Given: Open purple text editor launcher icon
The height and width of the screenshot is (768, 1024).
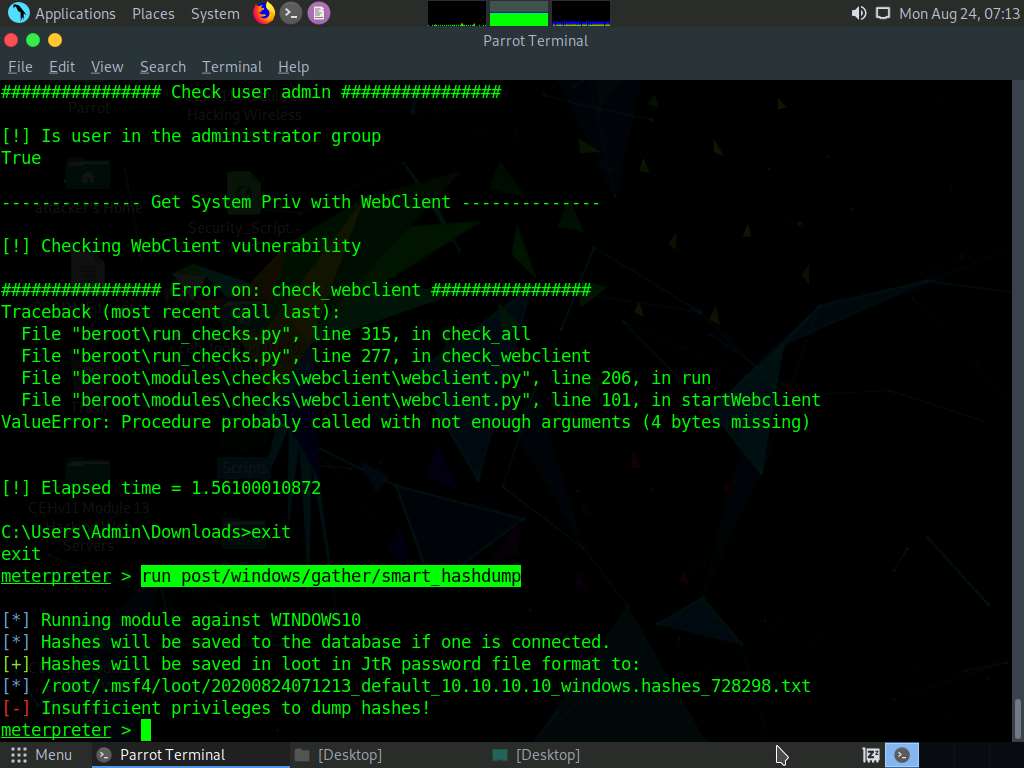Looking at the screenshot, I should point(319,13).
